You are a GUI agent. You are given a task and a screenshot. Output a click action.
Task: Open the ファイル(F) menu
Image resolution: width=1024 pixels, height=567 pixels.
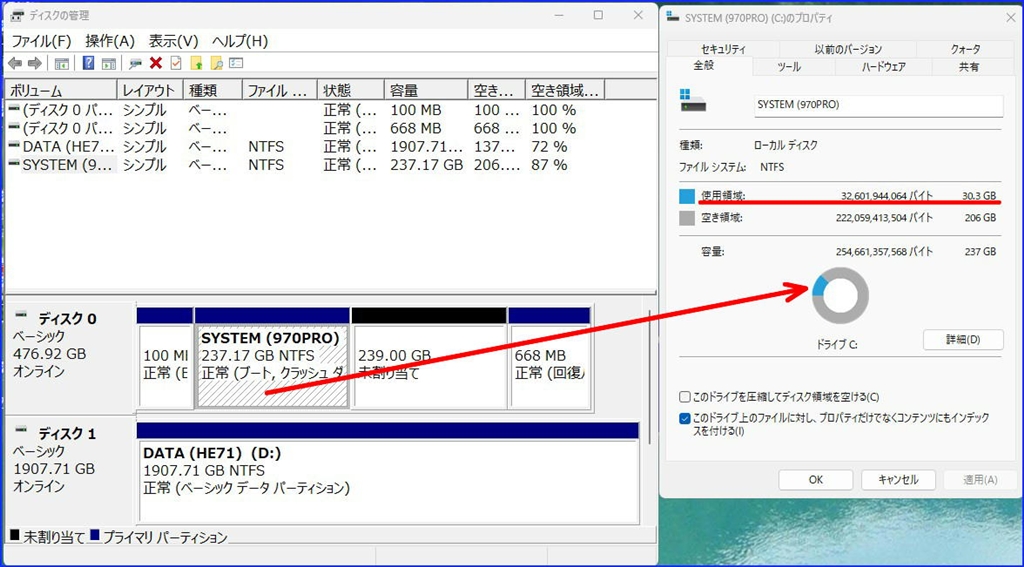pos(41,41)
